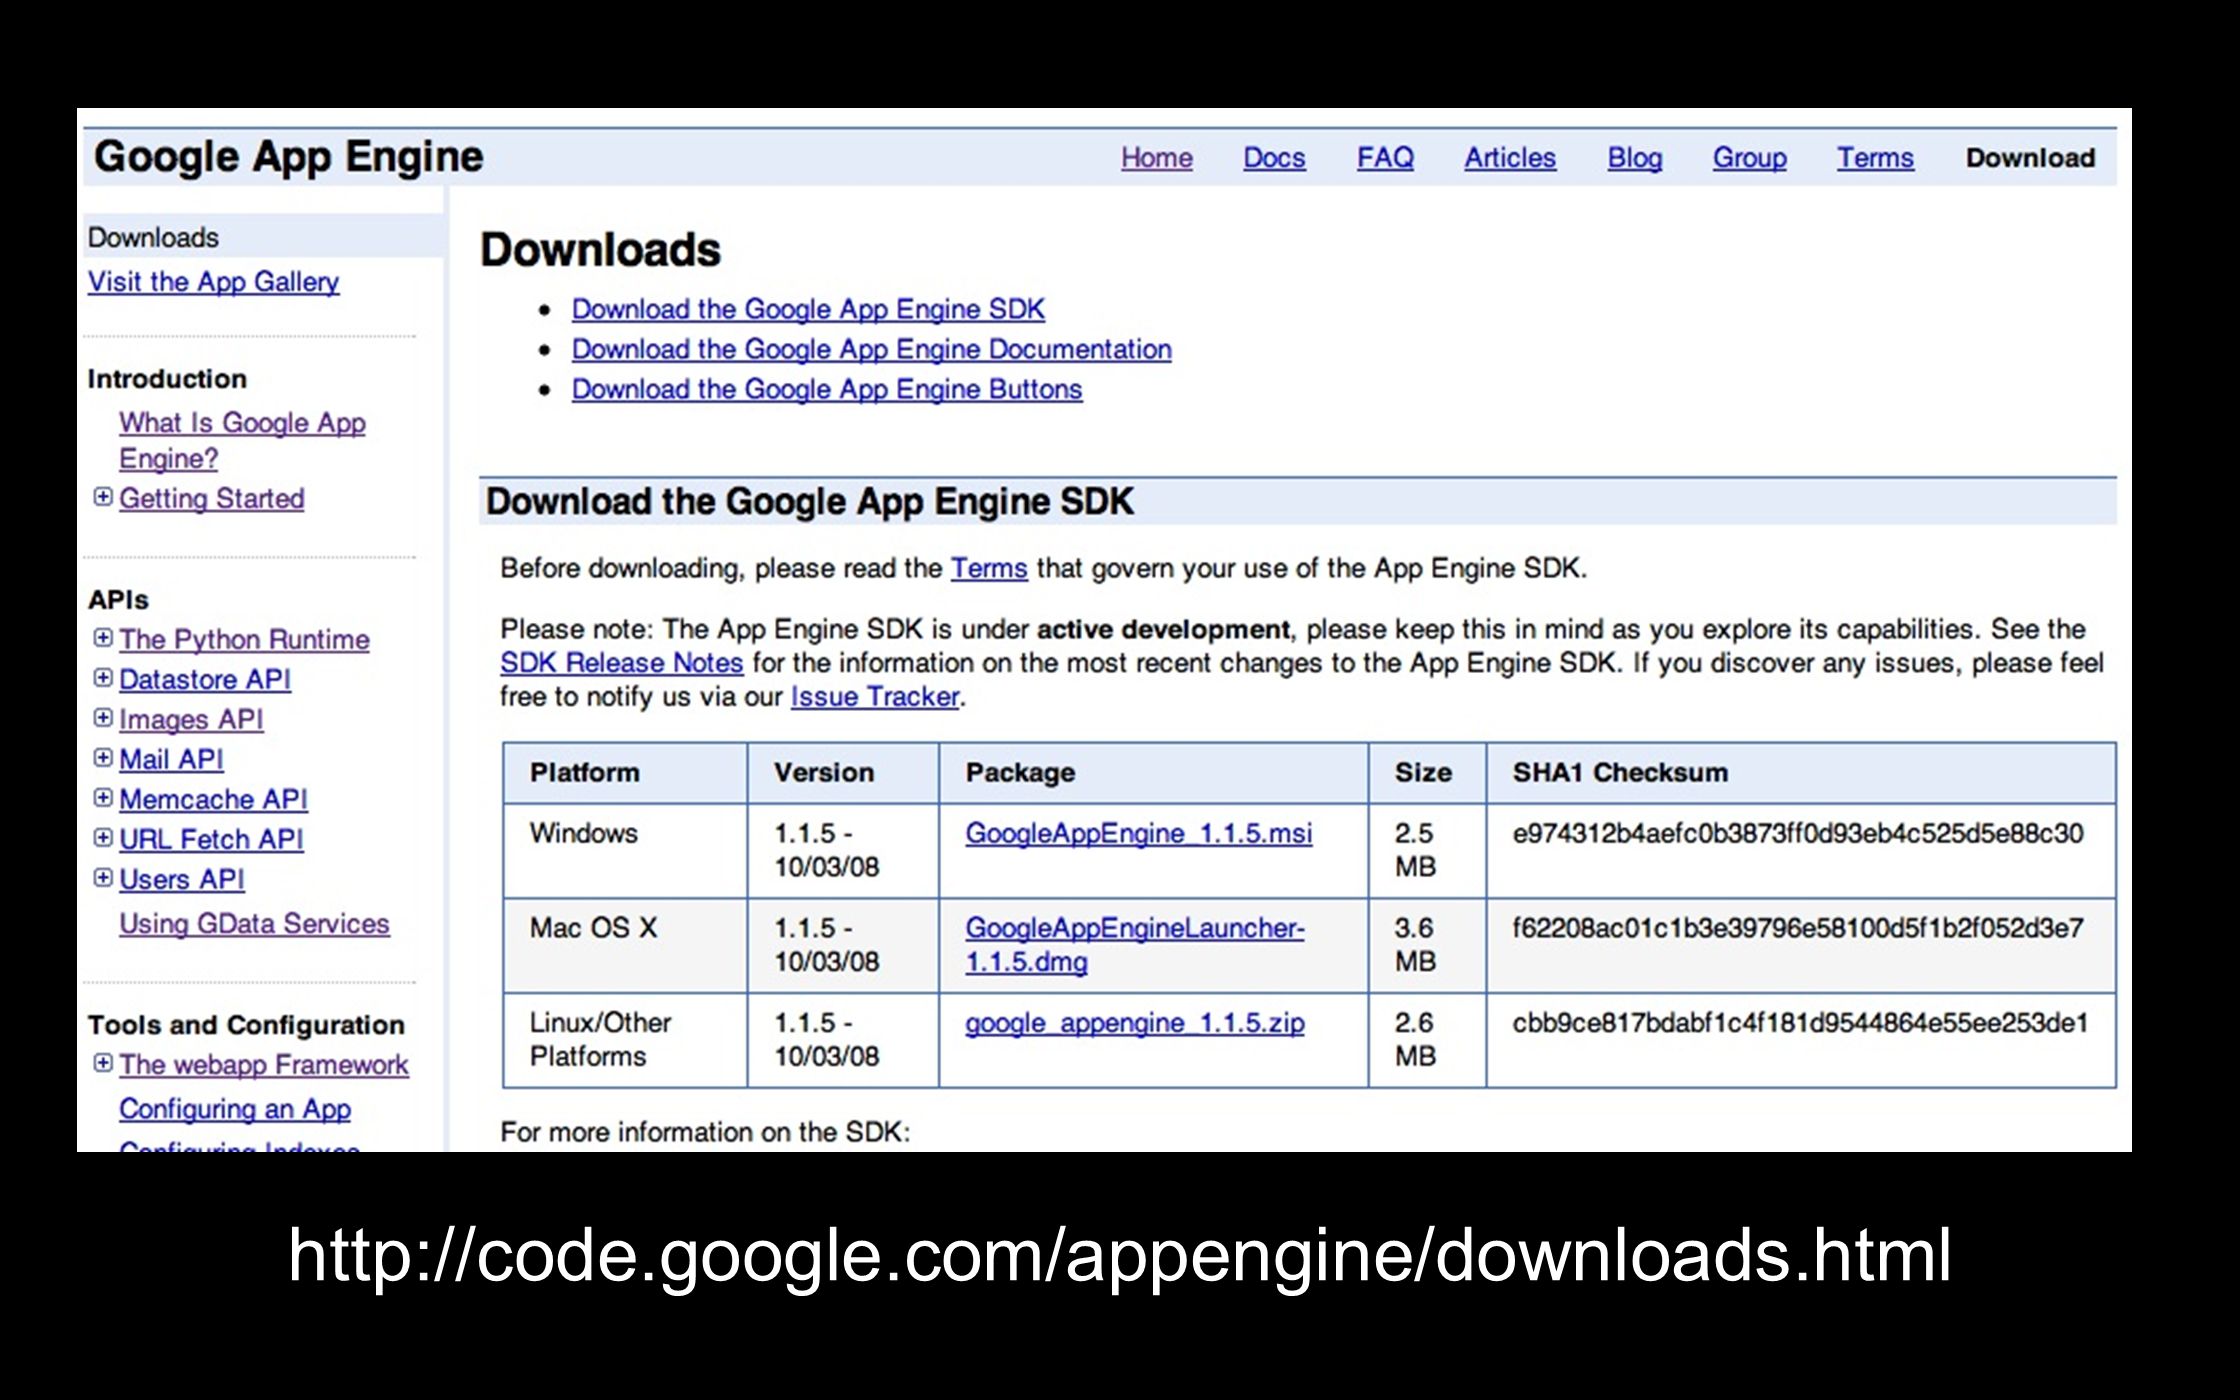Click Download the Google App Engine Buttons link
Viewport: 2240px width, 1400px height.
(x=827, y=389)
